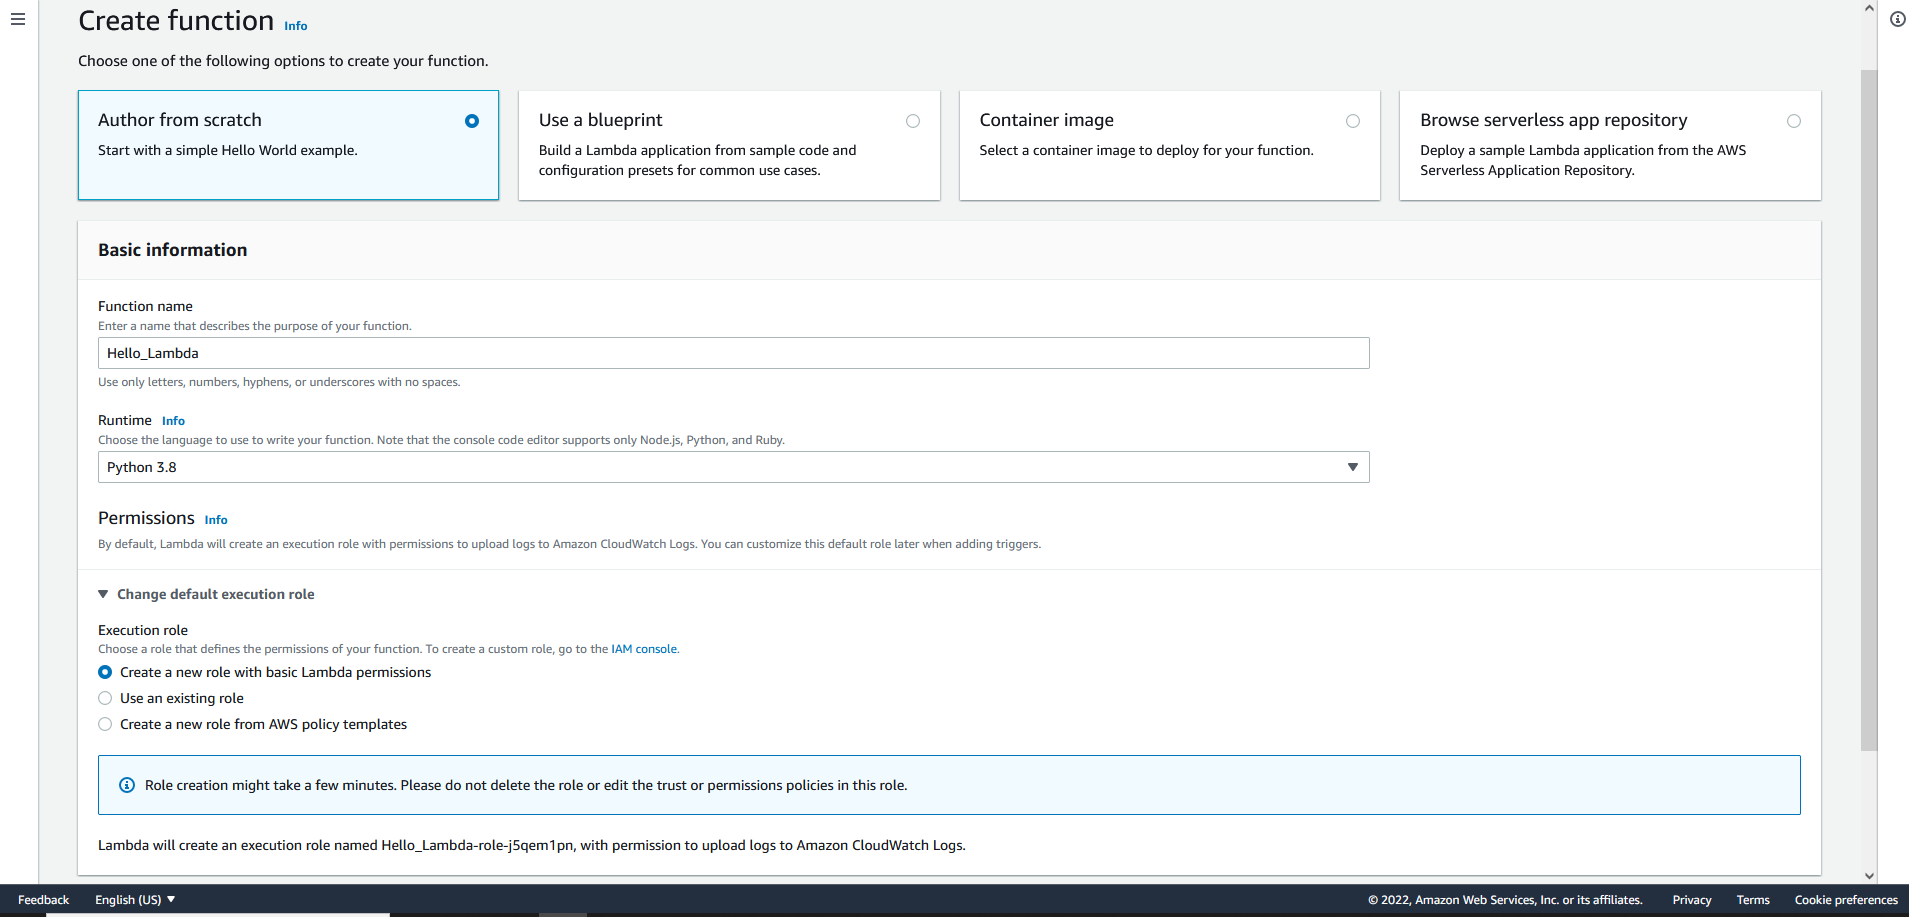Open the hamburger navigation menu

click(18, 19)
